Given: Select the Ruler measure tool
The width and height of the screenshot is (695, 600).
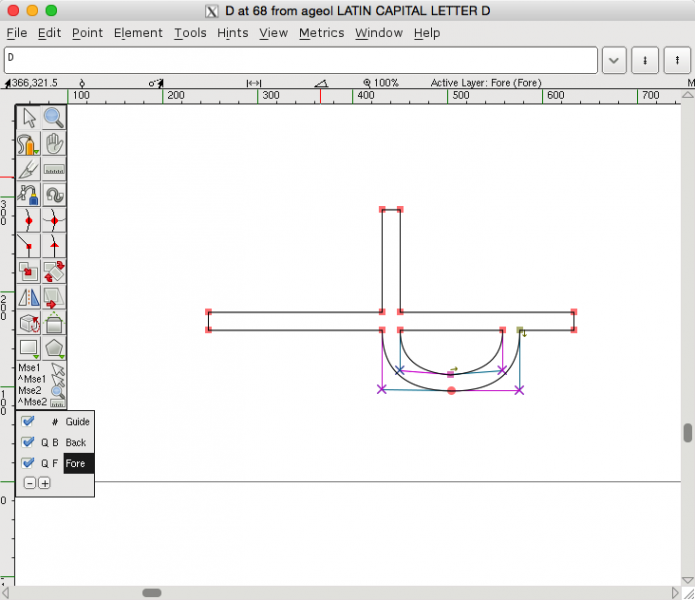Looking at the screenshot, I should [54, 170].
